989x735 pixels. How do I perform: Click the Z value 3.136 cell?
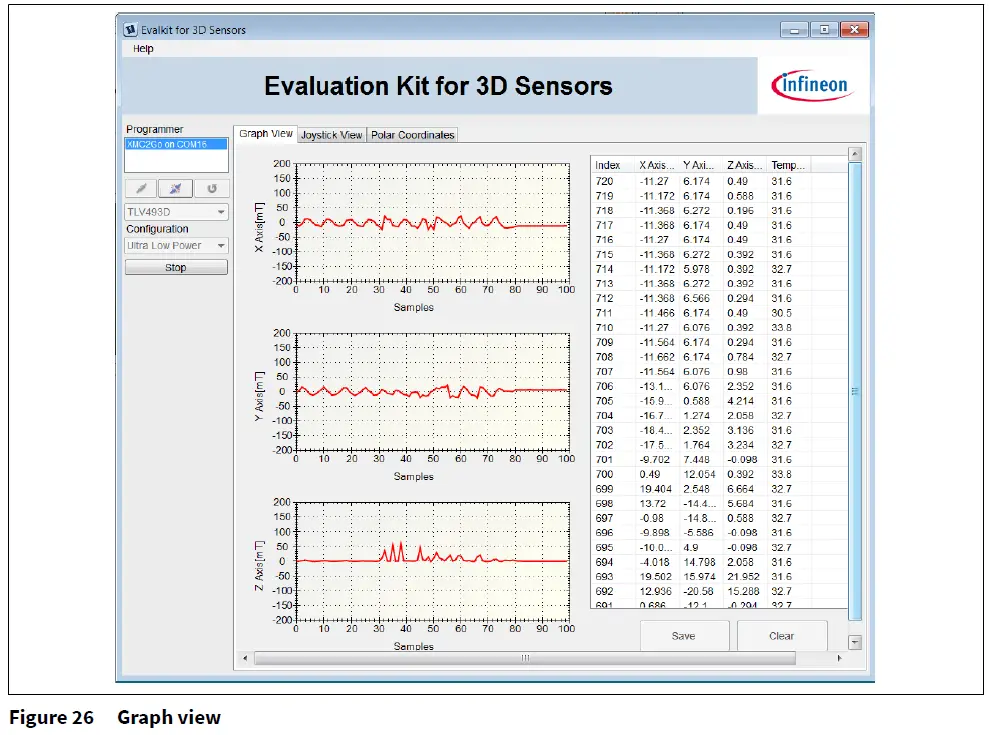pos(740,430)
